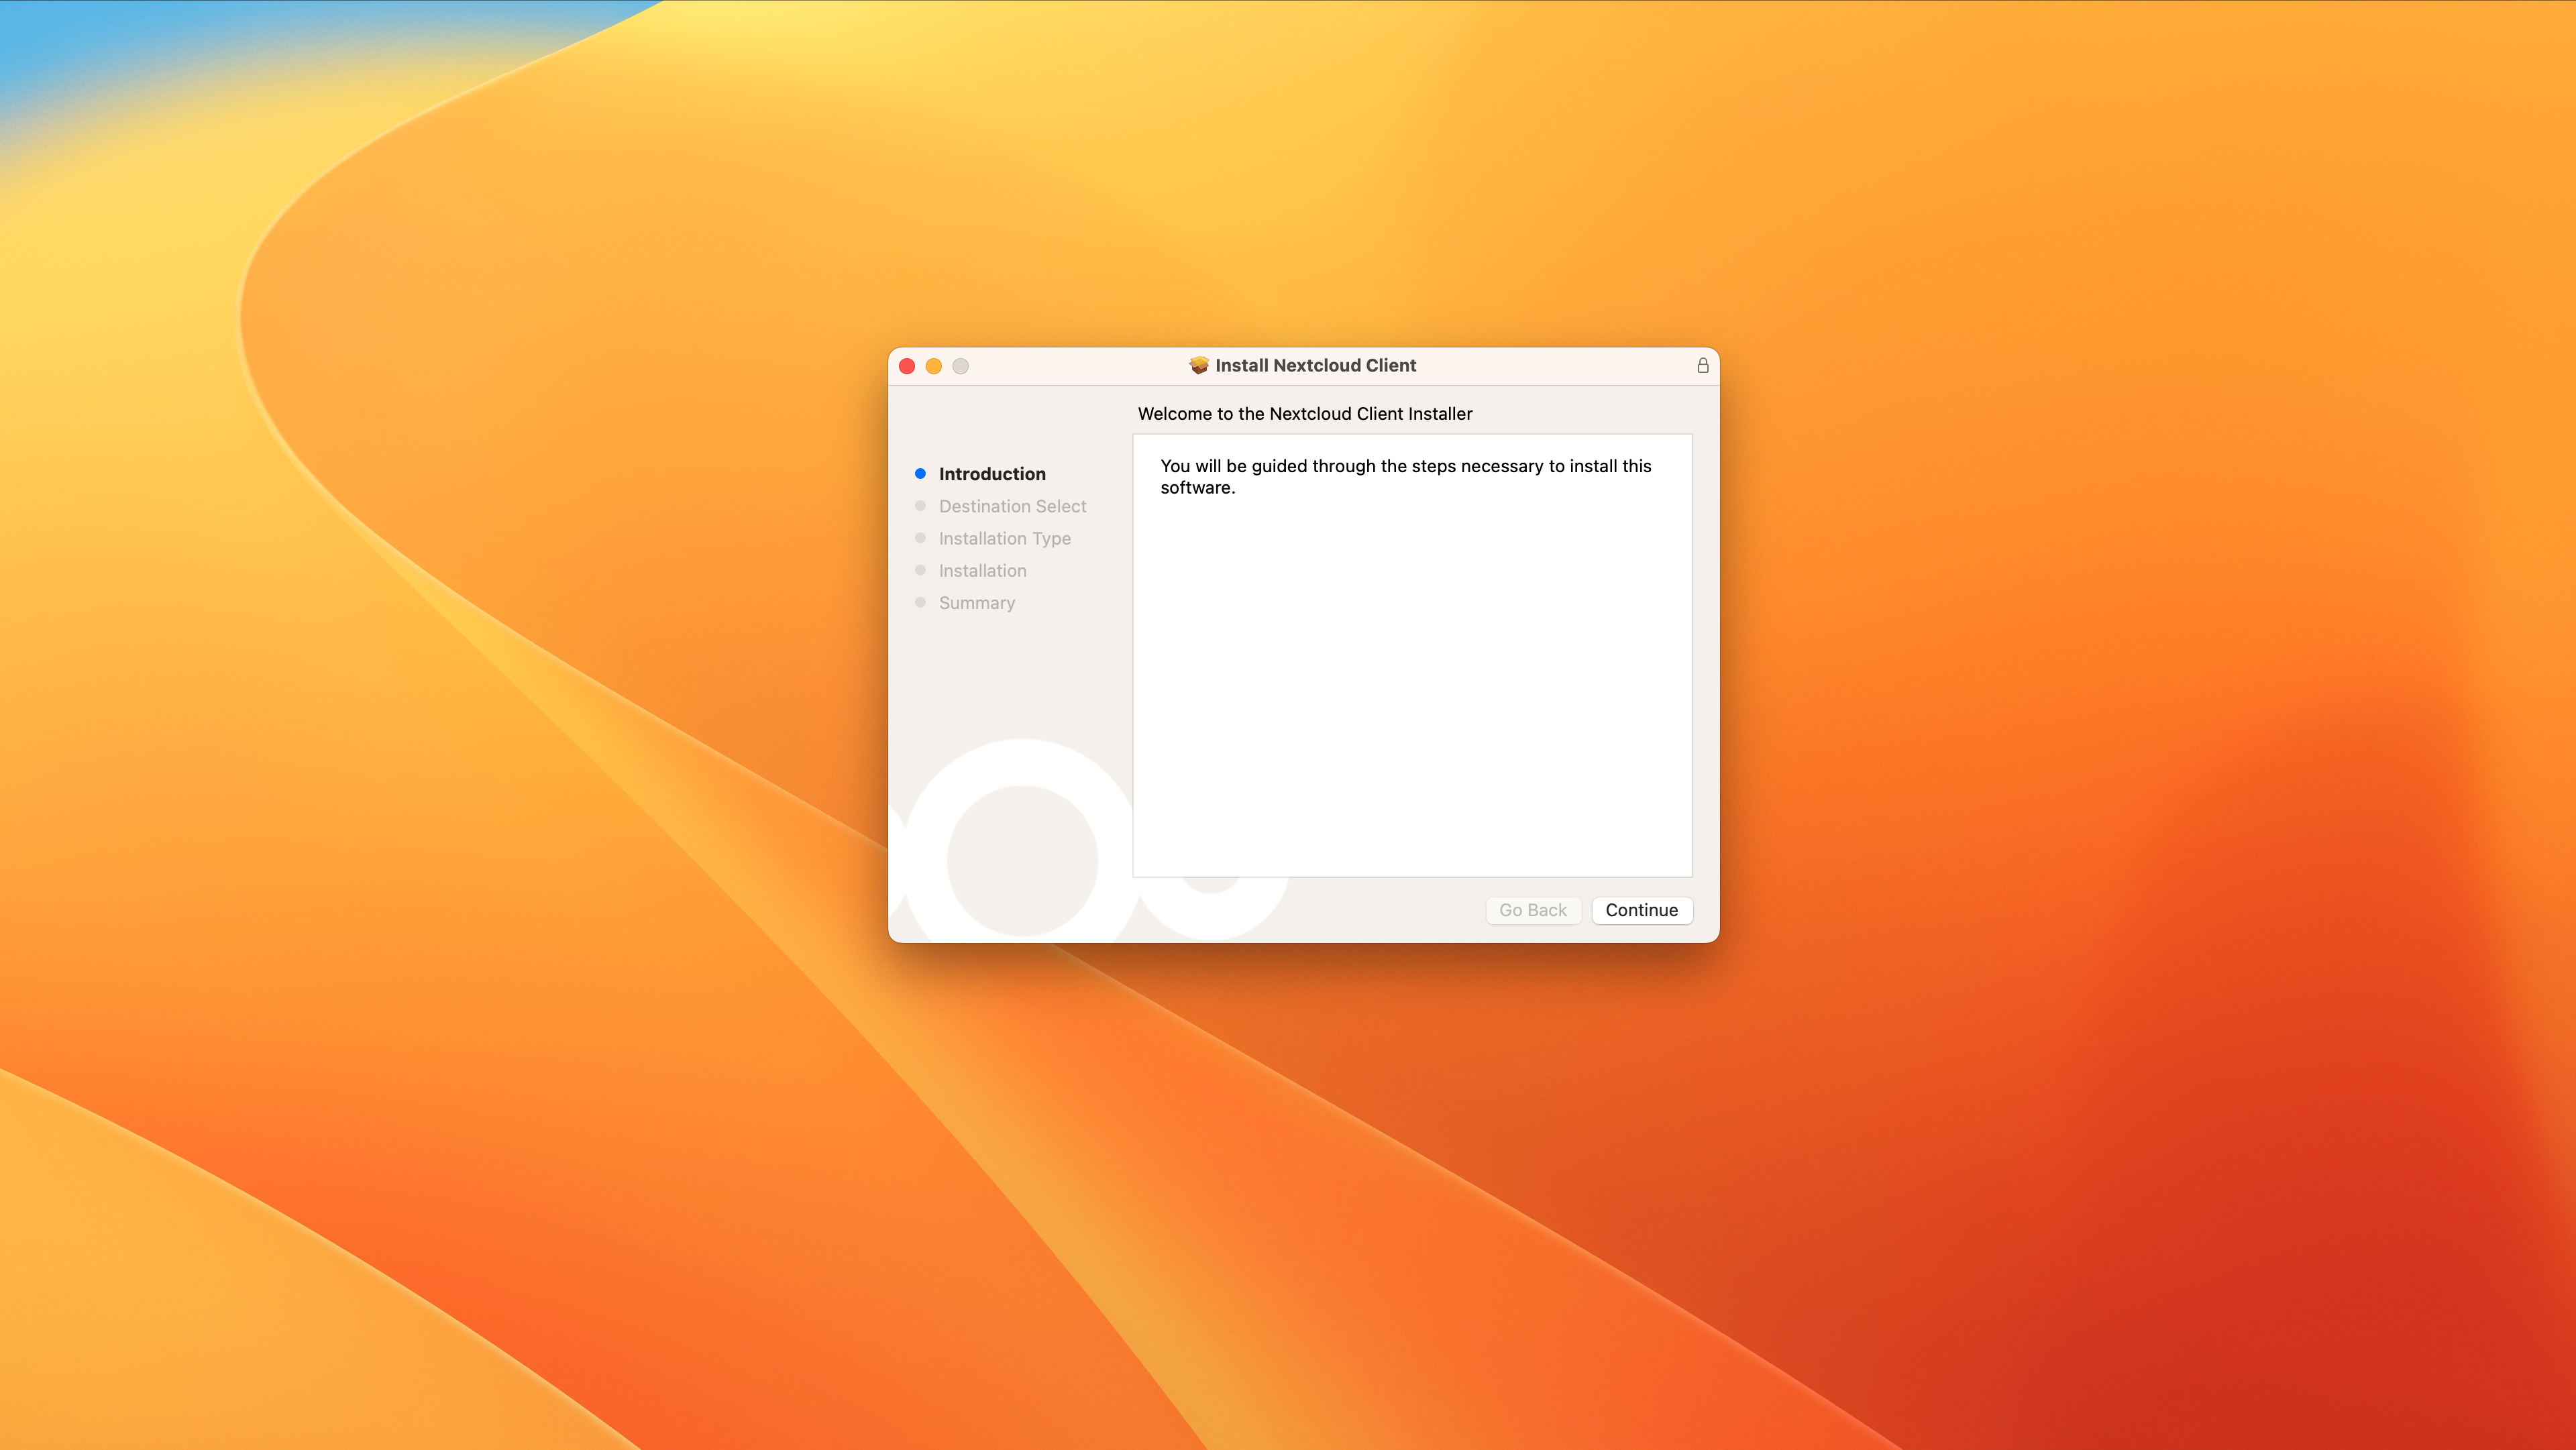
Task: Click the lock icon in the title bar
Action: pos(1702,365)
